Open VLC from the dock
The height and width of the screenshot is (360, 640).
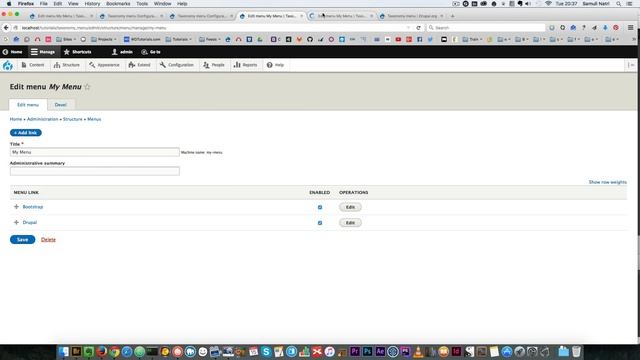click(418, 351)
